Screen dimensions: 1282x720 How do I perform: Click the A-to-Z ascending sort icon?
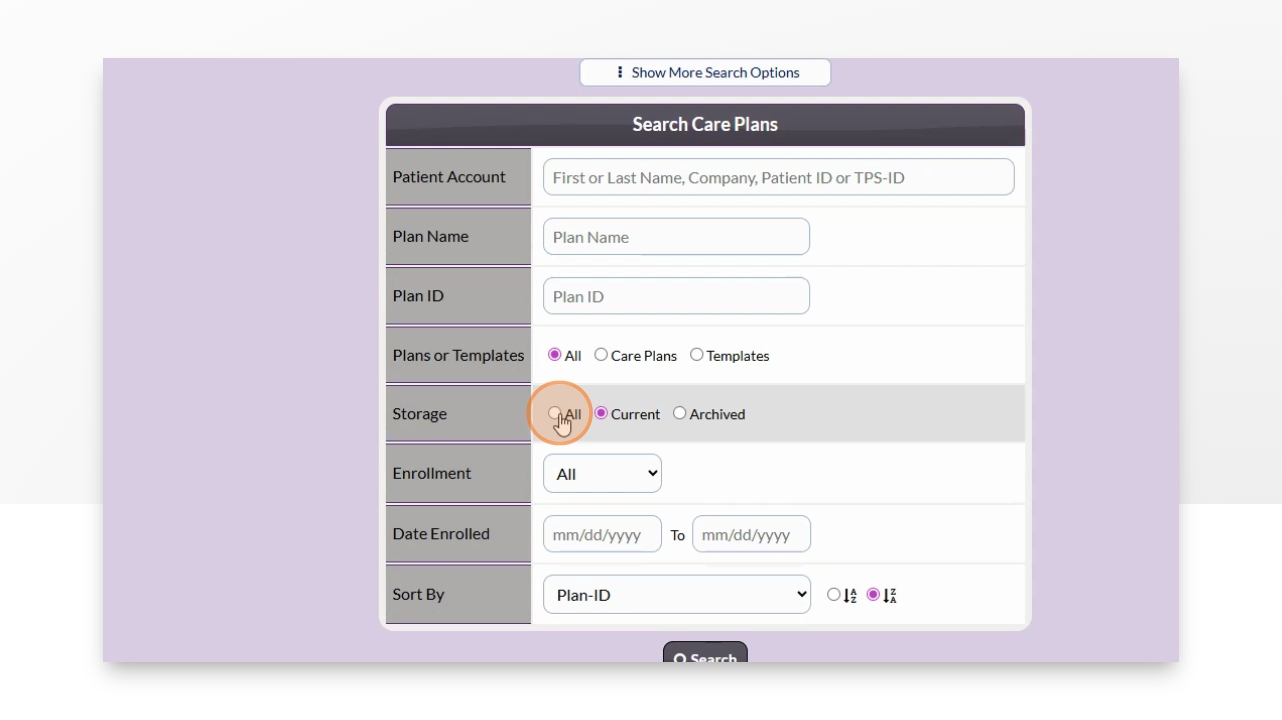click(x=850, y=595)
